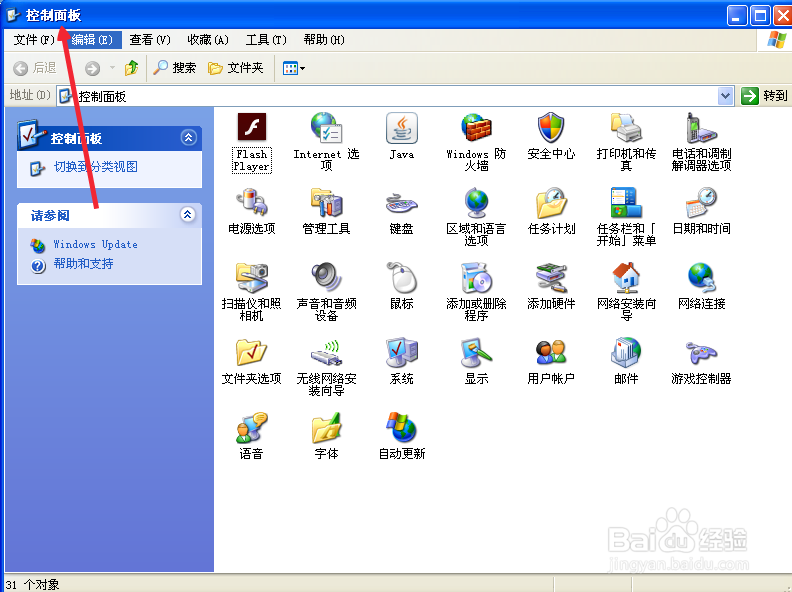Click 切换到分类视图 link
The width and height of the screenshot is (792, 592).
tap(96, 167)
